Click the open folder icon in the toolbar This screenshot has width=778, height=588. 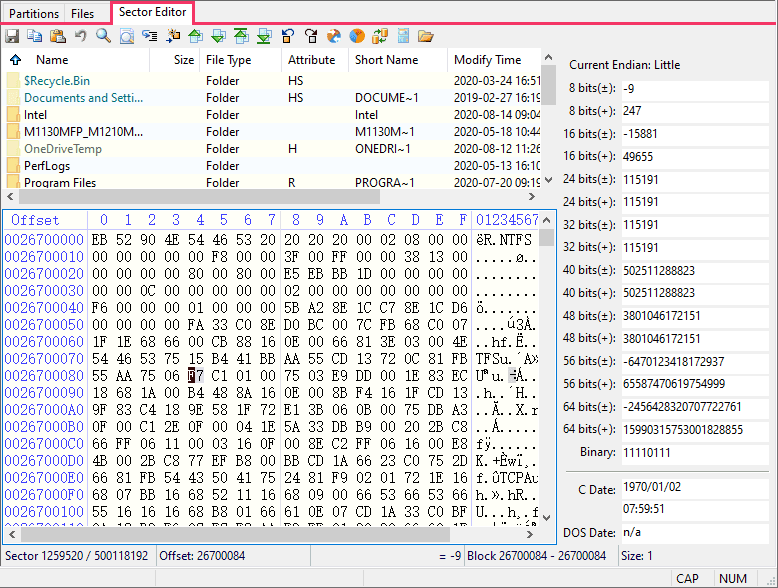(425, 36)
